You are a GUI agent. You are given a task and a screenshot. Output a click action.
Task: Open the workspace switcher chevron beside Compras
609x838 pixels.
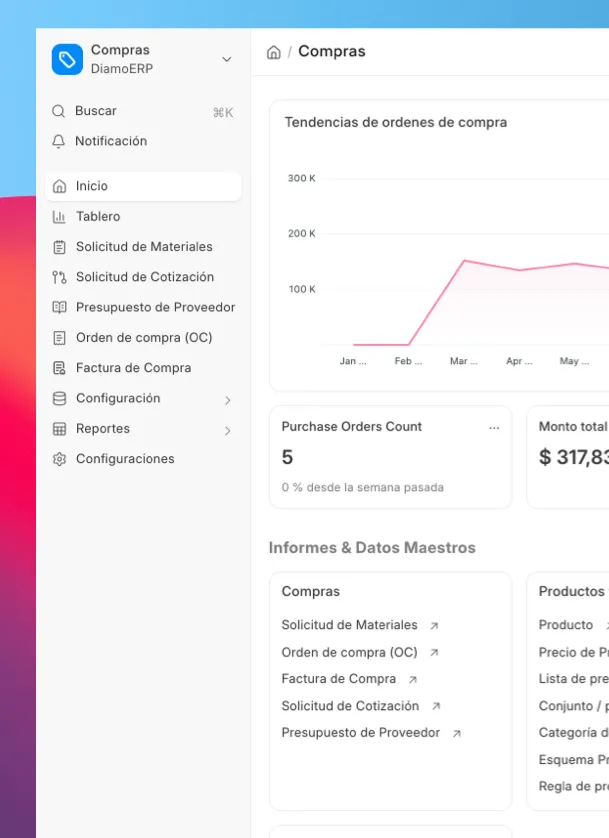pos(227,59)
